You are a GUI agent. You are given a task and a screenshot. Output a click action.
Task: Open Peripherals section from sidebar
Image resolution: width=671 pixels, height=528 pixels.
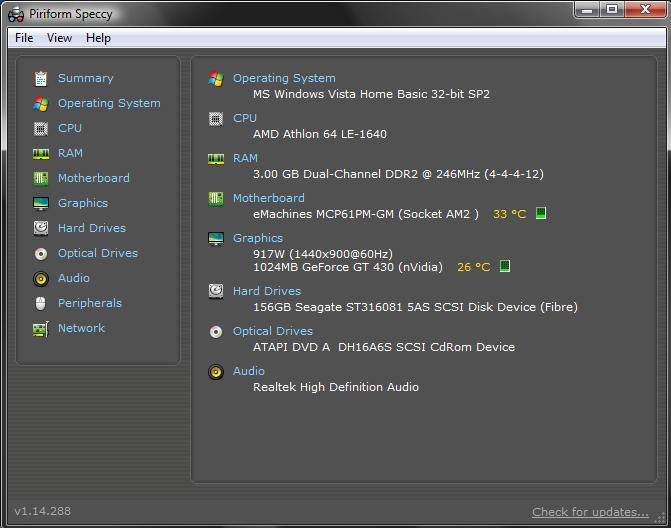coord(90,303)
